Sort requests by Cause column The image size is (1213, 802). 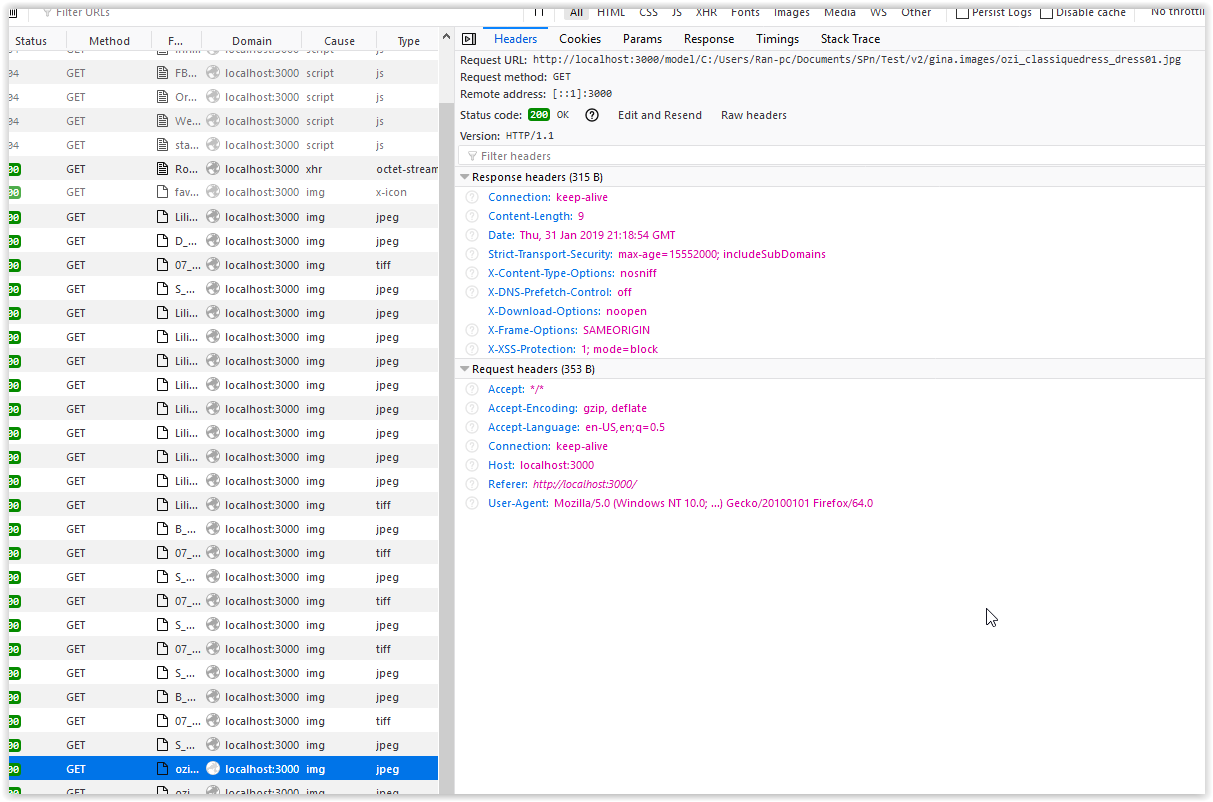(x=339, y=41)
